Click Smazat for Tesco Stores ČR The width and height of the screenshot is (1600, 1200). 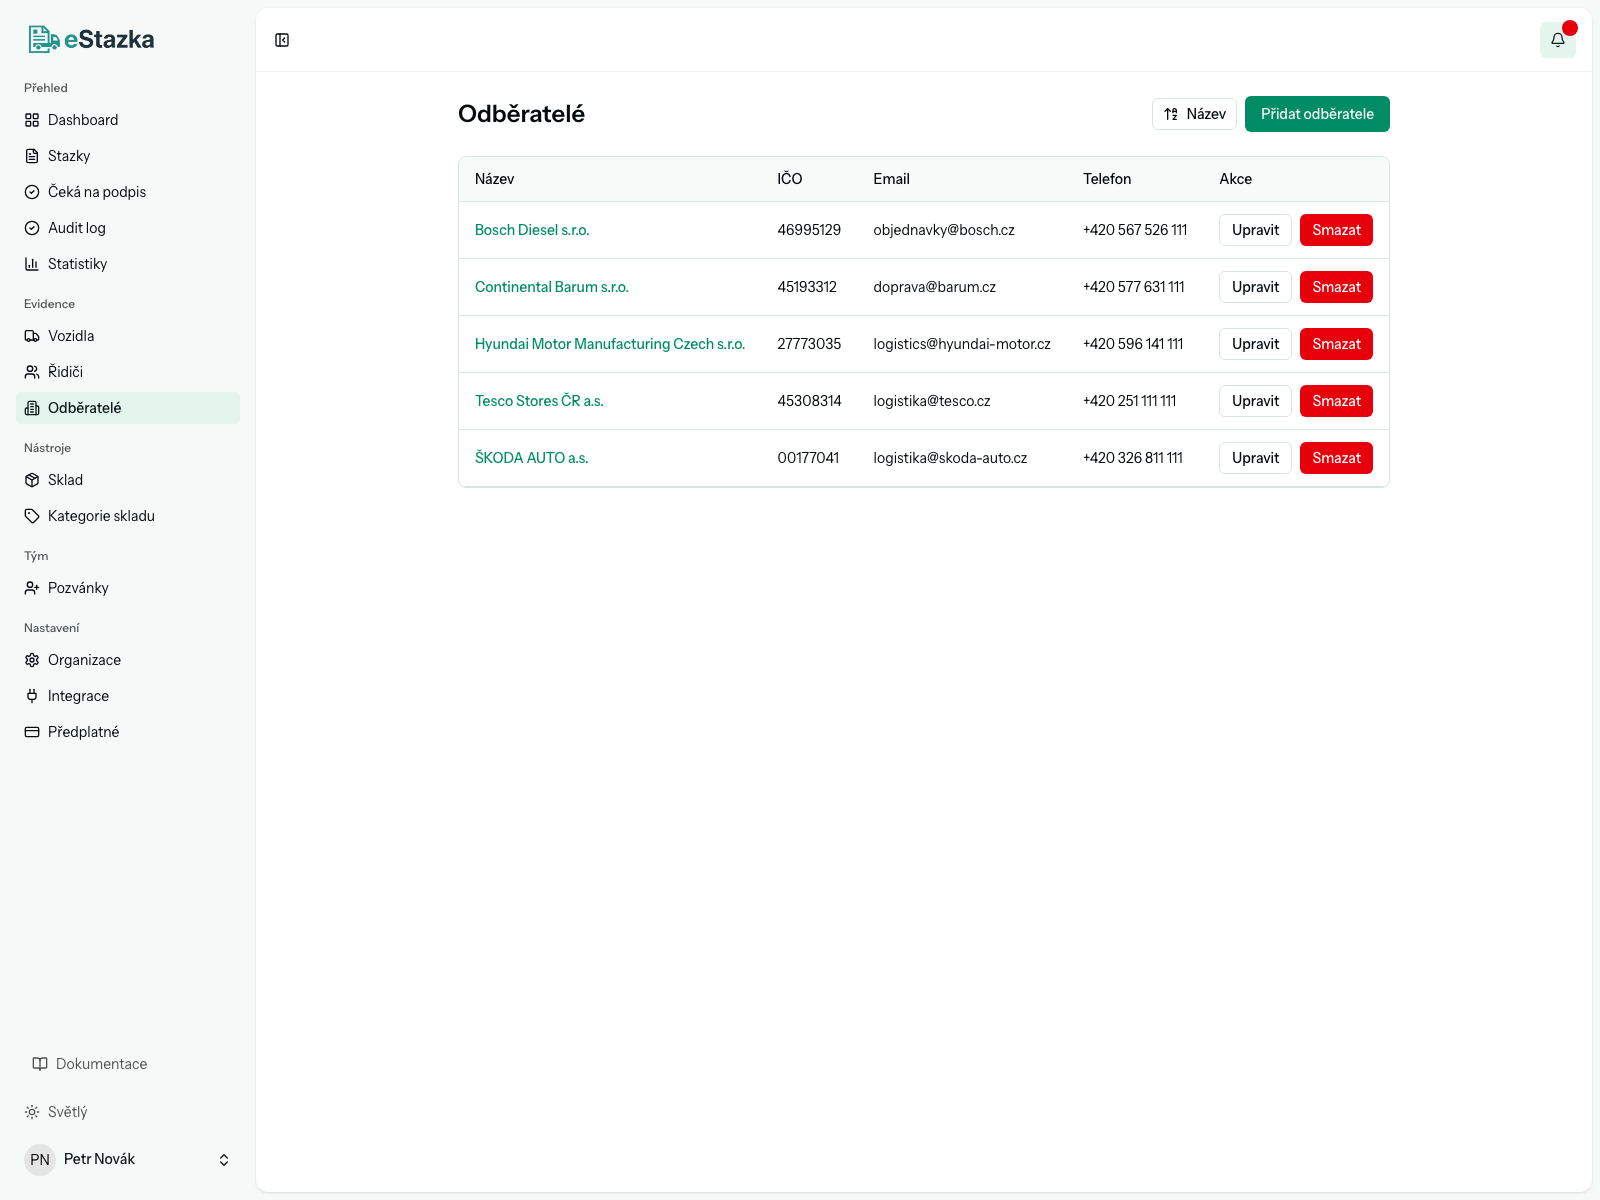click(x=1336, y=401)
